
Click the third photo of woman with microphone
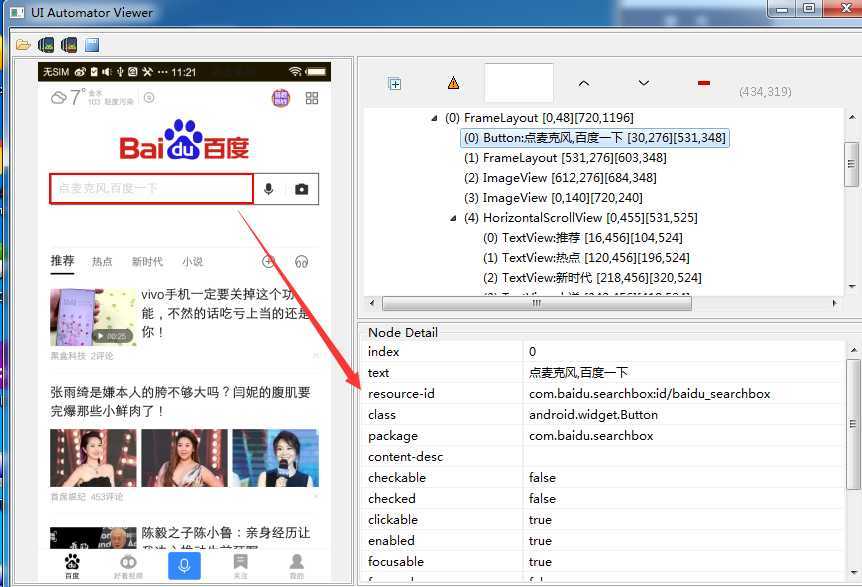tap(275, 458)
